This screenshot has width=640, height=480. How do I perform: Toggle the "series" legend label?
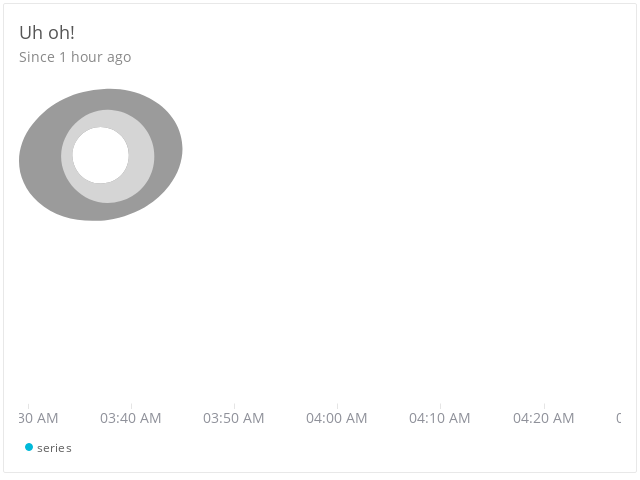pos(54,448)
